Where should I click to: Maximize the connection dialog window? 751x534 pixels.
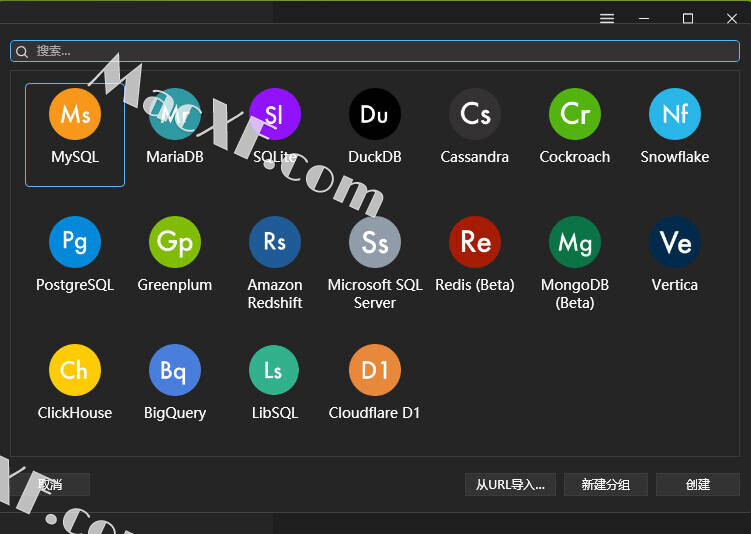tap(688, 19)
